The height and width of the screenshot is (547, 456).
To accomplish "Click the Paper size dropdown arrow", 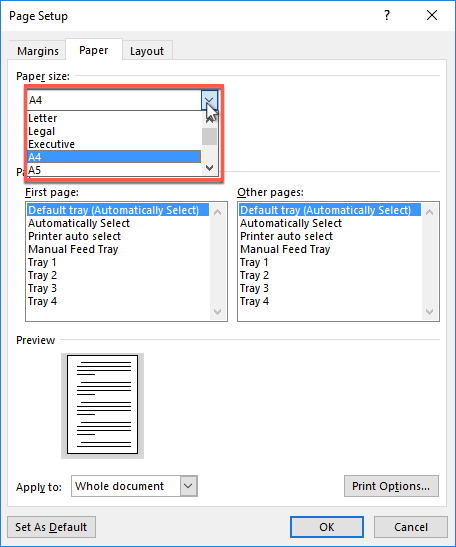I will click(209, 100).
